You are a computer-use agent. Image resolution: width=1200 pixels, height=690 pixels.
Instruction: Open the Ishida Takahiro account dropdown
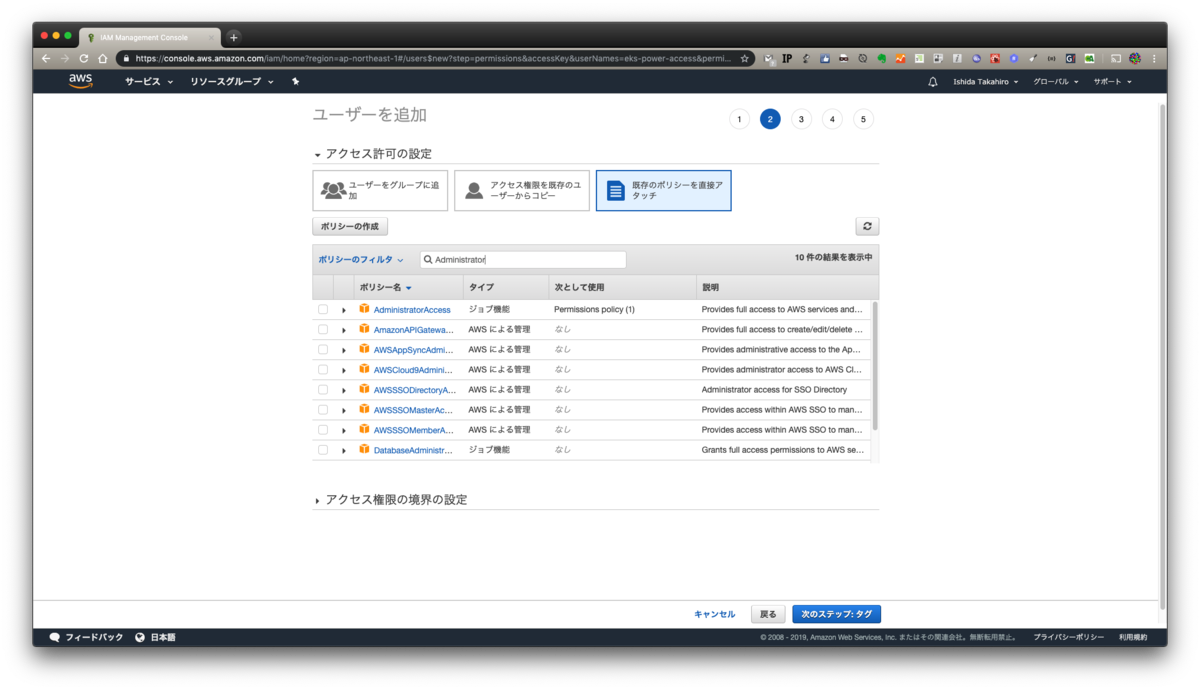pyautogui.click(x=986, y=82)
